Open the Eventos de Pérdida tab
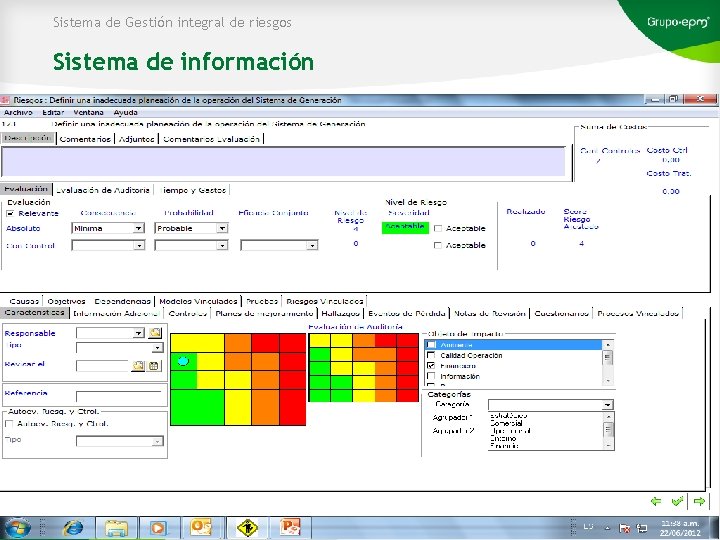Screen dimensions: 720x540 tap(407, 313)
